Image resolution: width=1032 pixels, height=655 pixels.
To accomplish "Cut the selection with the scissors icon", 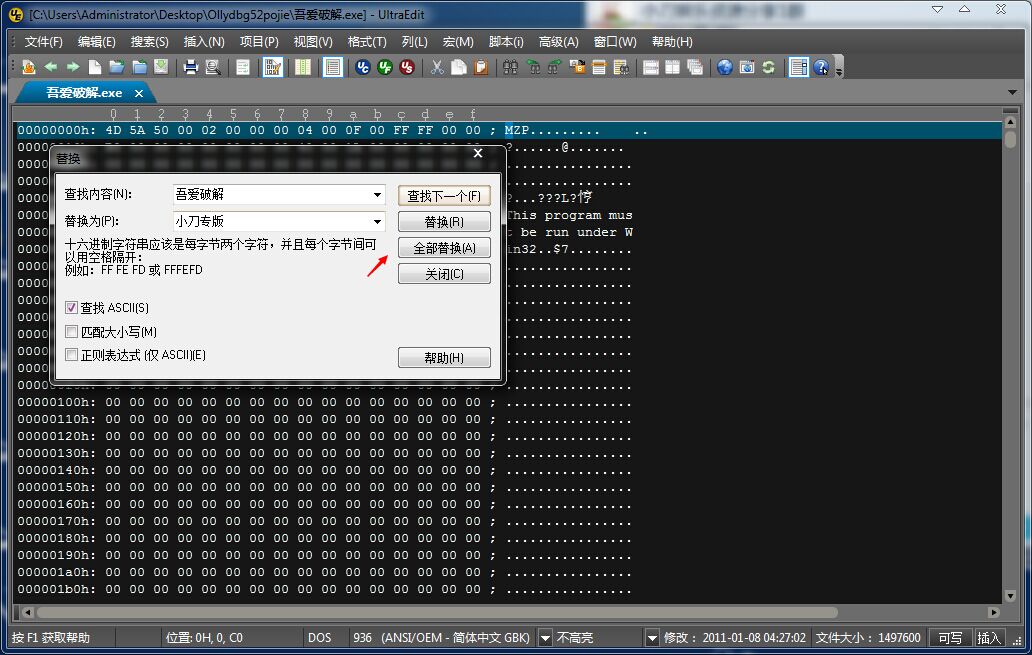I will [437, 67].
